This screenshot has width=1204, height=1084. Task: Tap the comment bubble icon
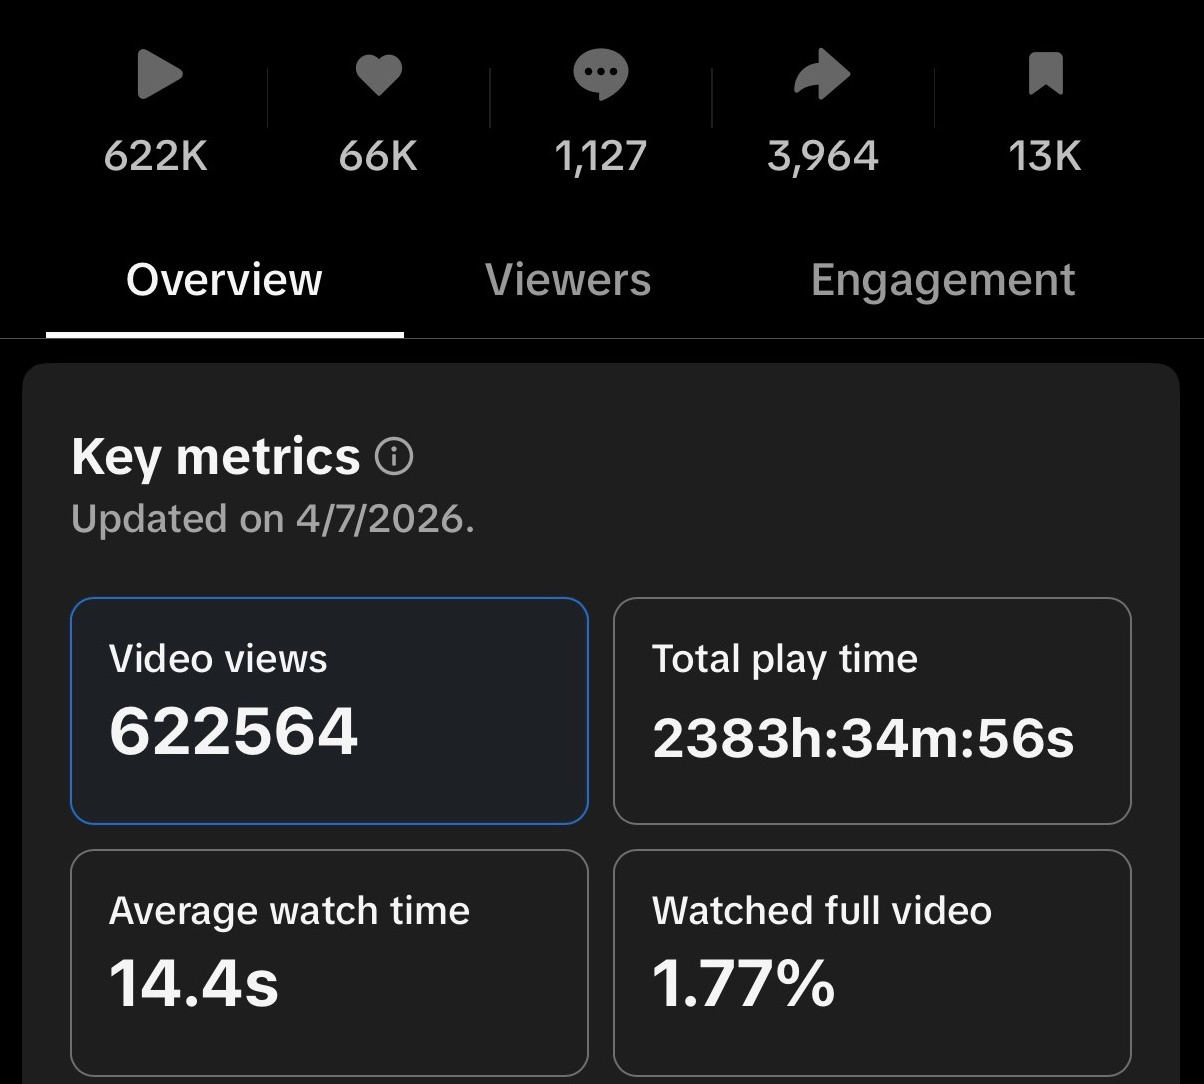tap(600, 76)
